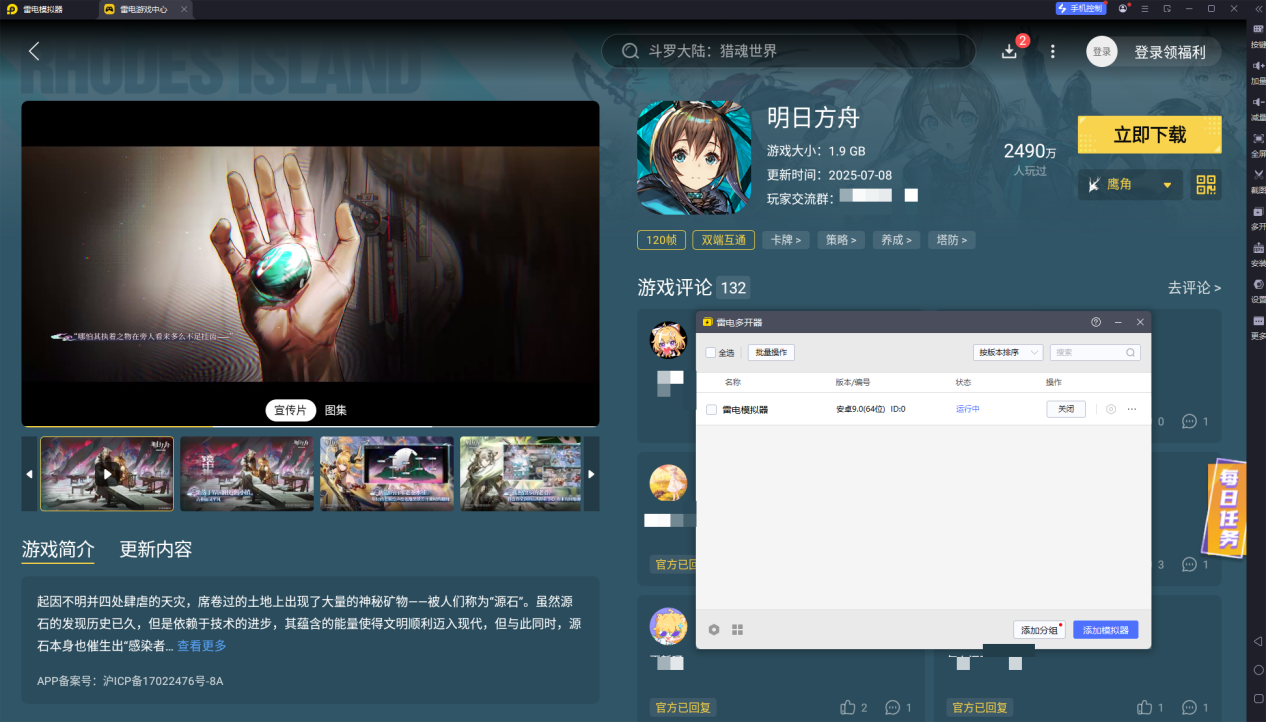The height and width of the screenshot is (722, 1266).
Task: Switch to the 更新内容 tab
Action: 156,549
